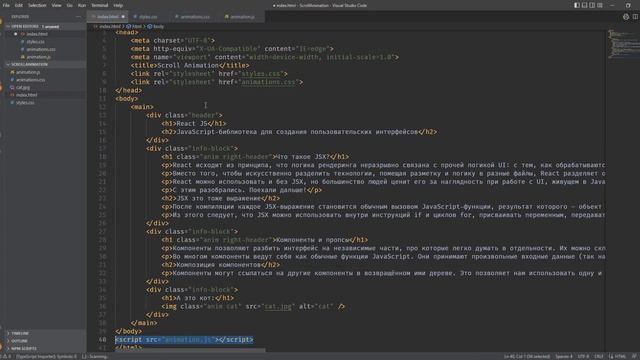Switch to the index.html editor tab
This screenshot has height=360, width=640.
tap(107, 17)
